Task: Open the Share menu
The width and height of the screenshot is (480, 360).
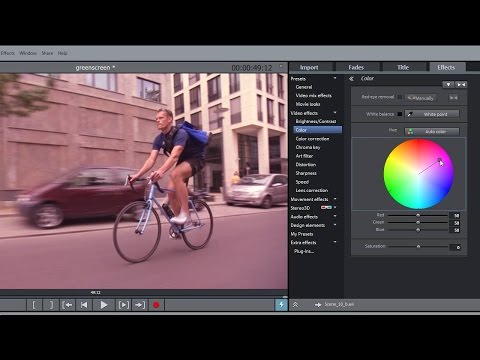Action: click(47, 53)
